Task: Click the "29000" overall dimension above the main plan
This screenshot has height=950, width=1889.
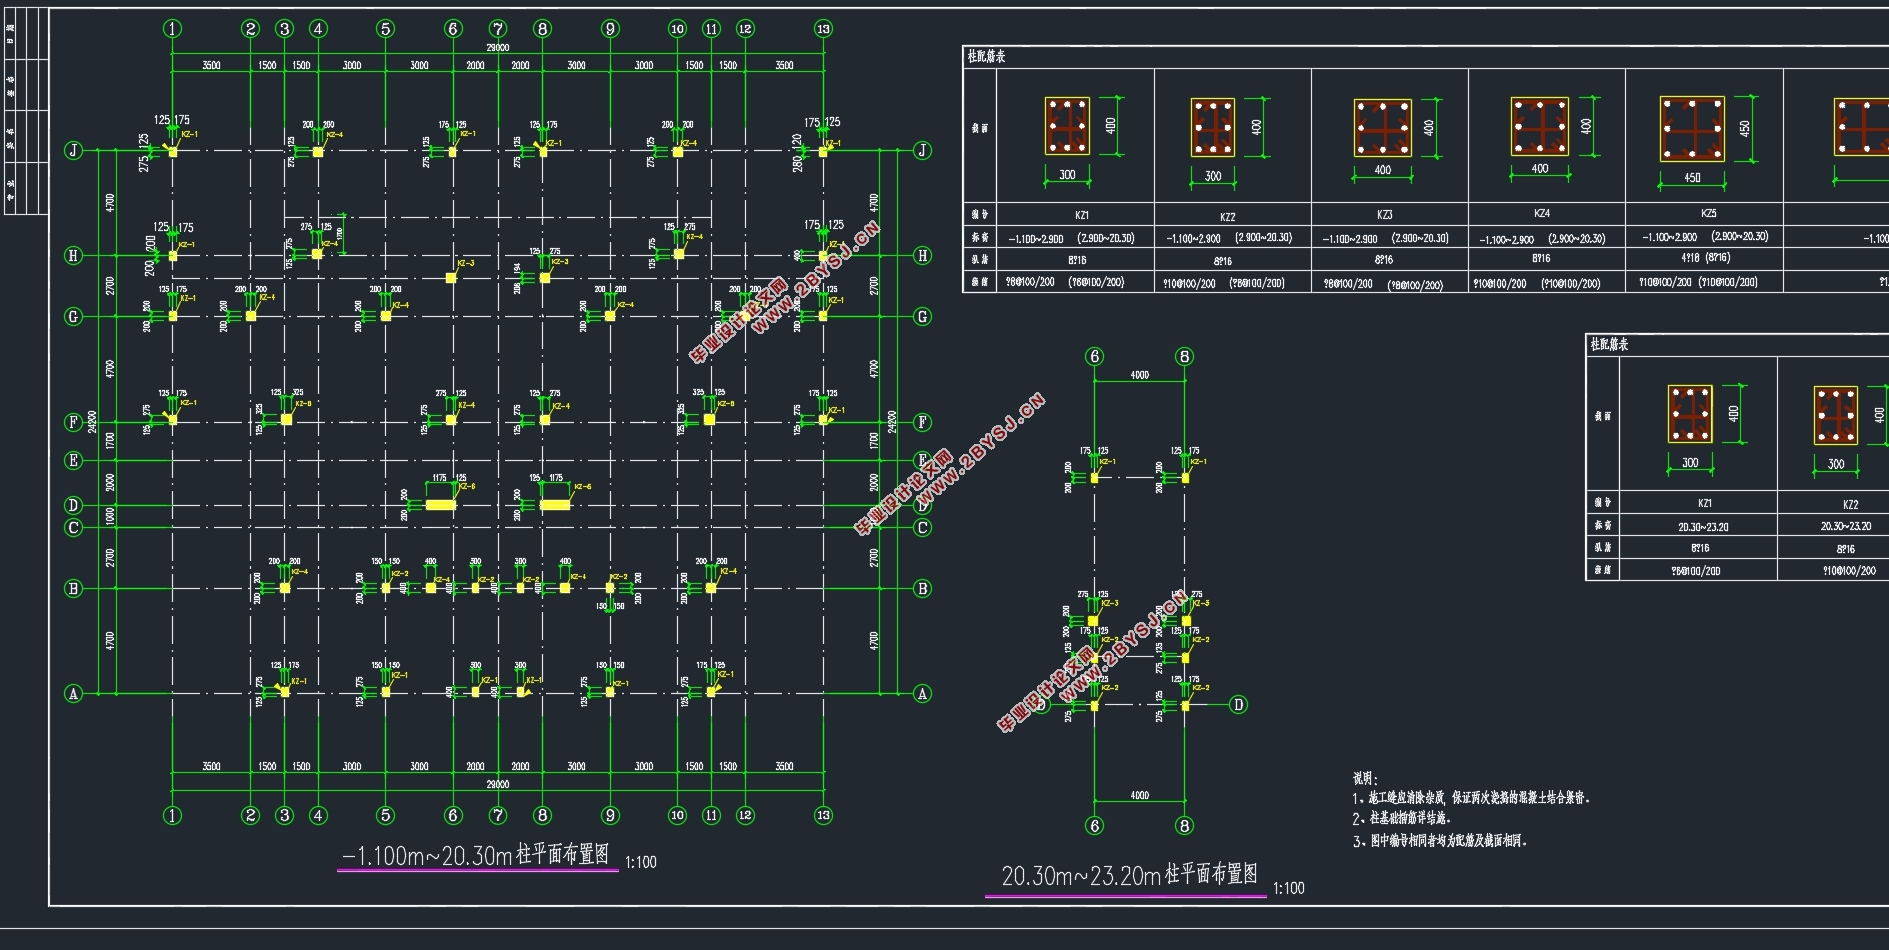Action: 497,48
